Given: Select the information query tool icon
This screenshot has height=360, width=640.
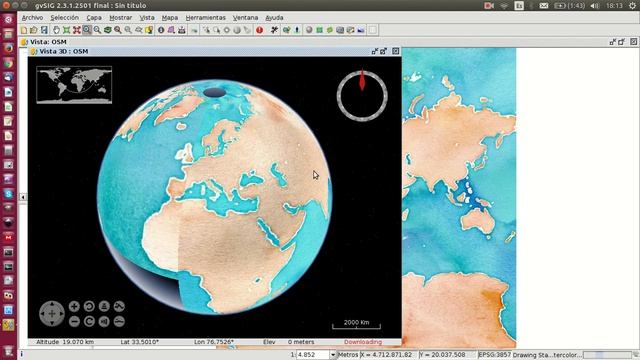Looking at the screenshot, I should click(x=161, y=30).
